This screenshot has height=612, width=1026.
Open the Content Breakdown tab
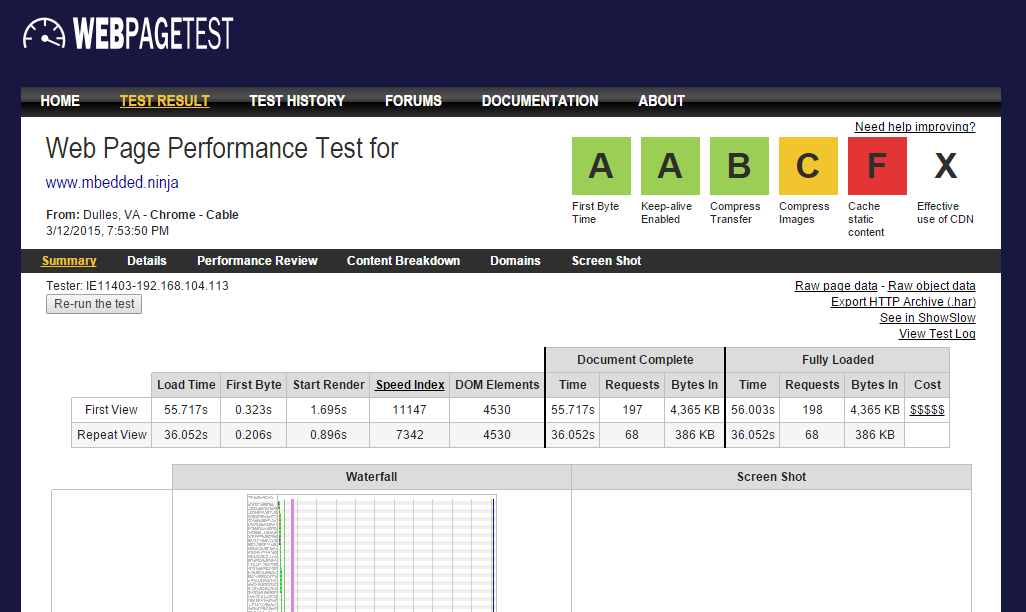pos(403,261)
